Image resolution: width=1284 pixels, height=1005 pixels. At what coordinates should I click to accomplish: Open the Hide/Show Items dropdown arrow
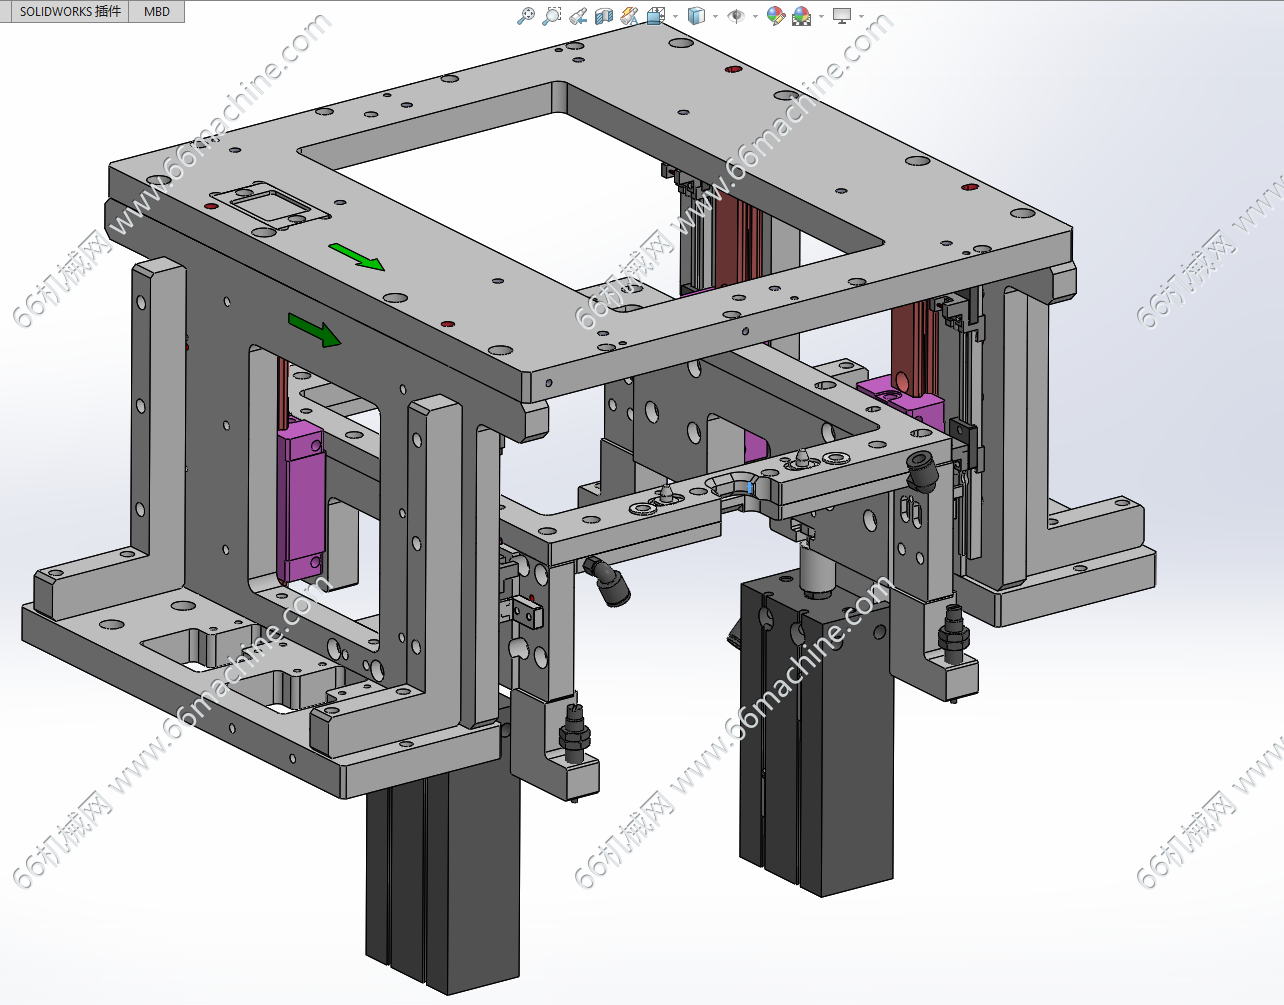click(754, 16)
